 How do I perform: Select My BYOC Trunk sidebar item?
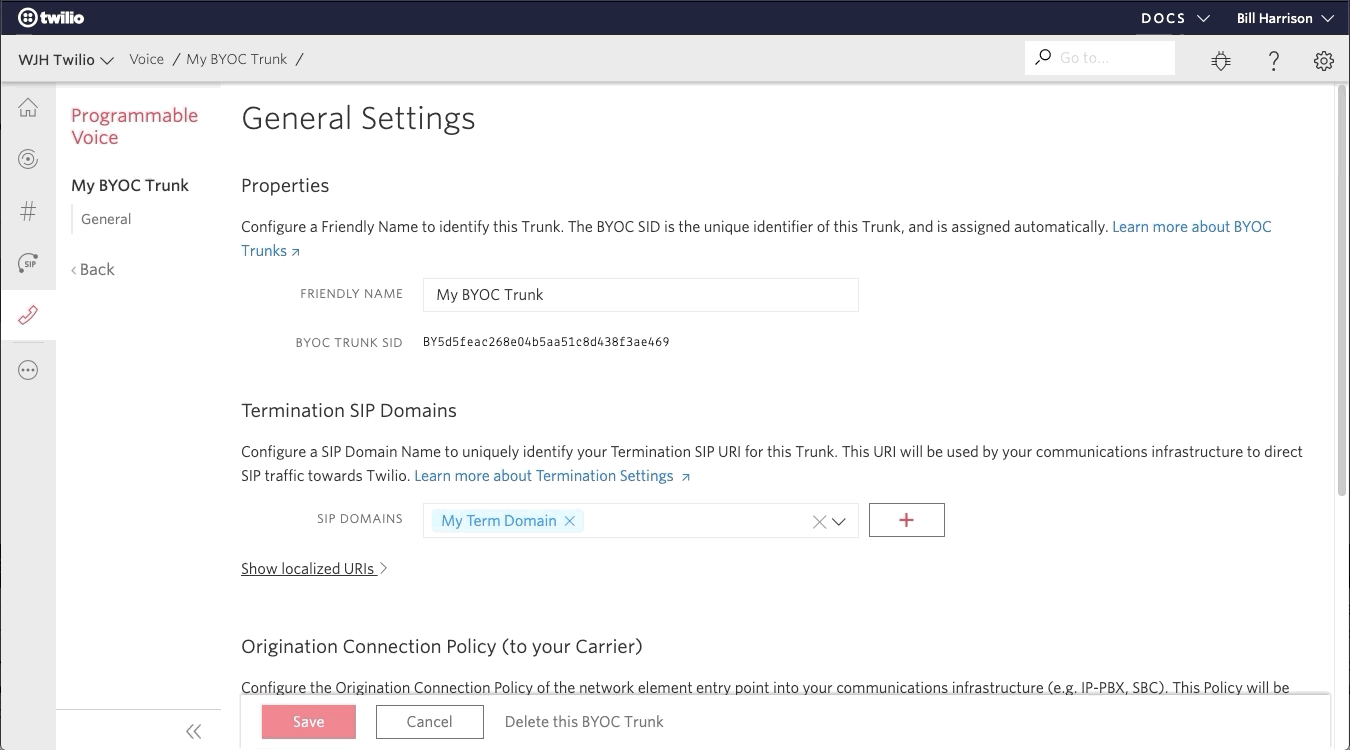pos(130,185)
